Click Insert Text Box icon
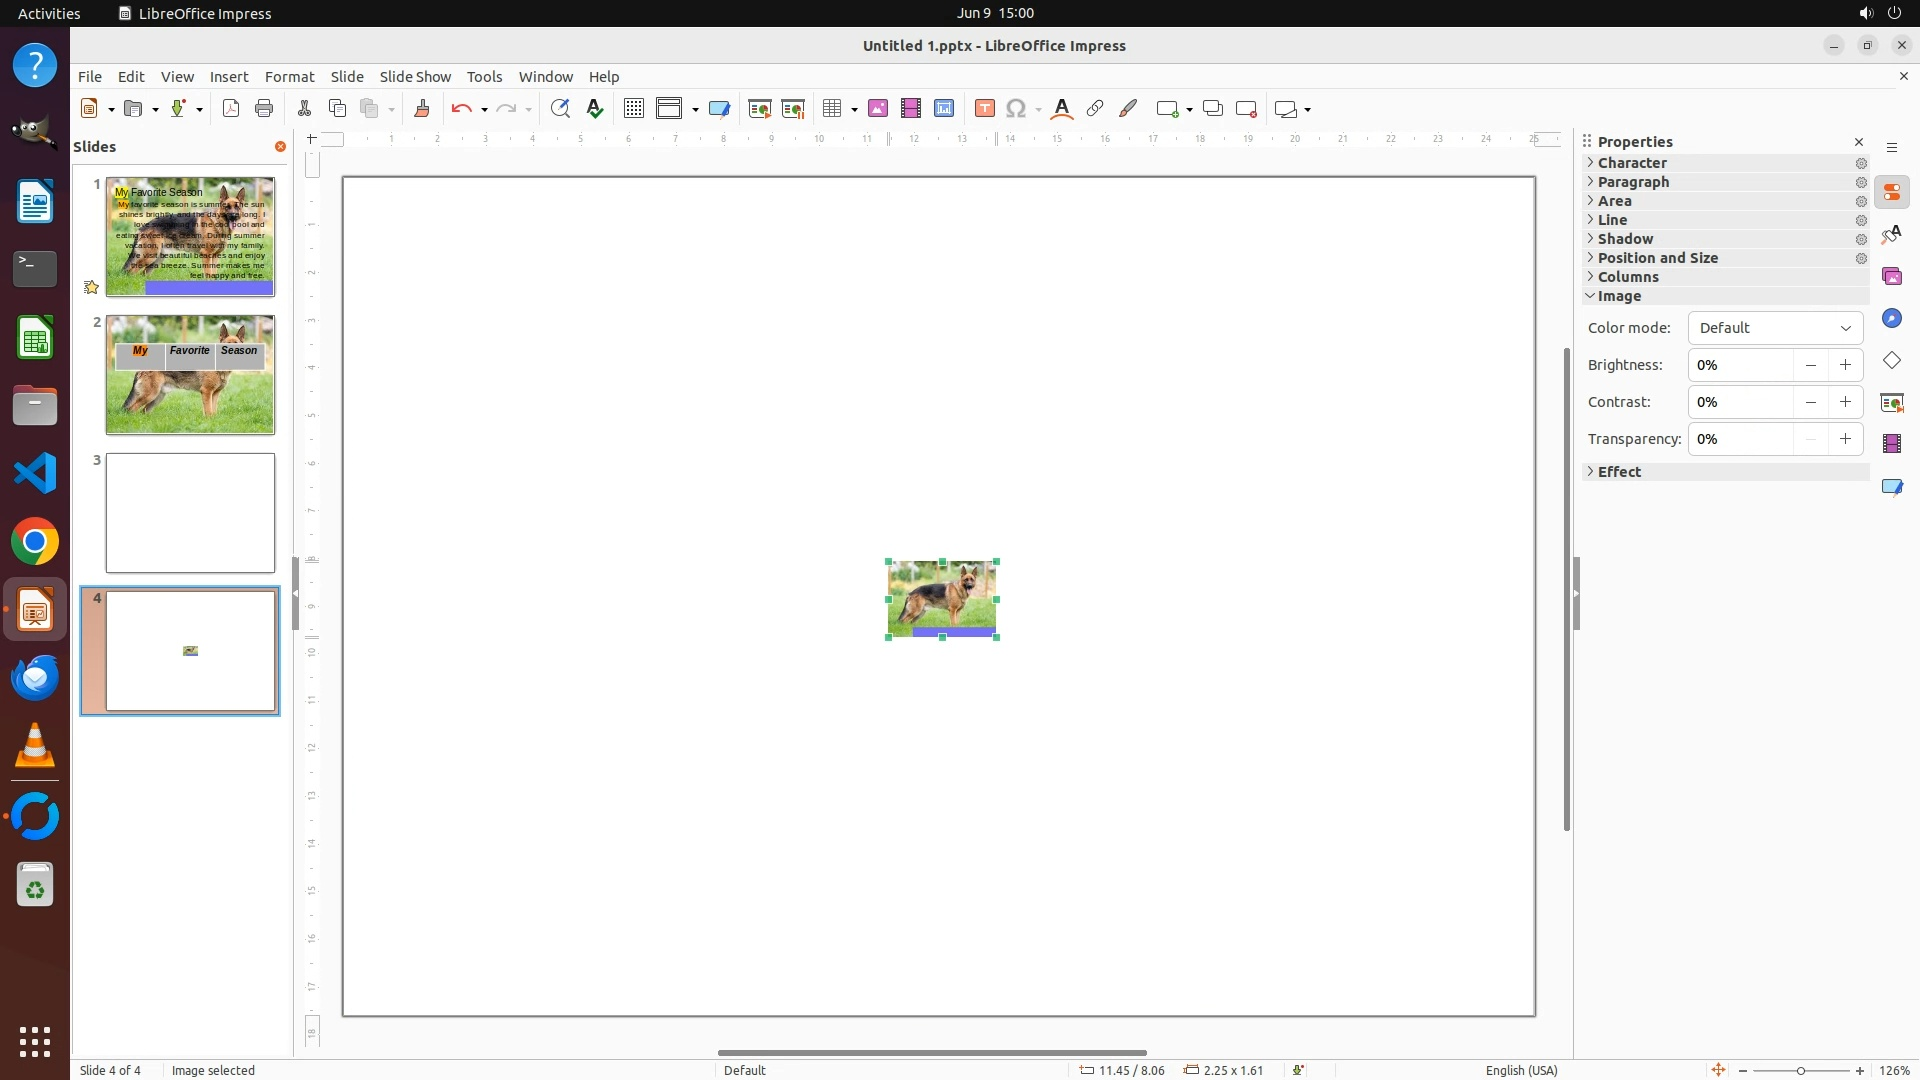1920x1080 pixels. click(985, 109)
